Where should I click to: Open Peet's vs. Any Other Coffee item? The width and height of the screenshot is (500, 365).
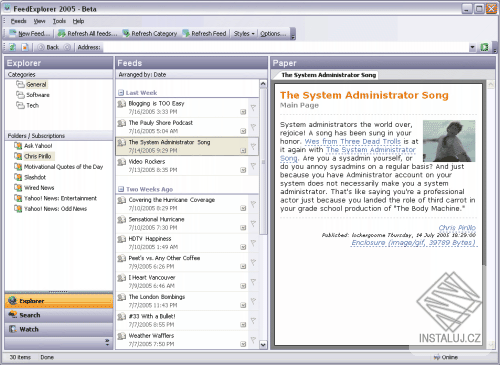(182, 262)
